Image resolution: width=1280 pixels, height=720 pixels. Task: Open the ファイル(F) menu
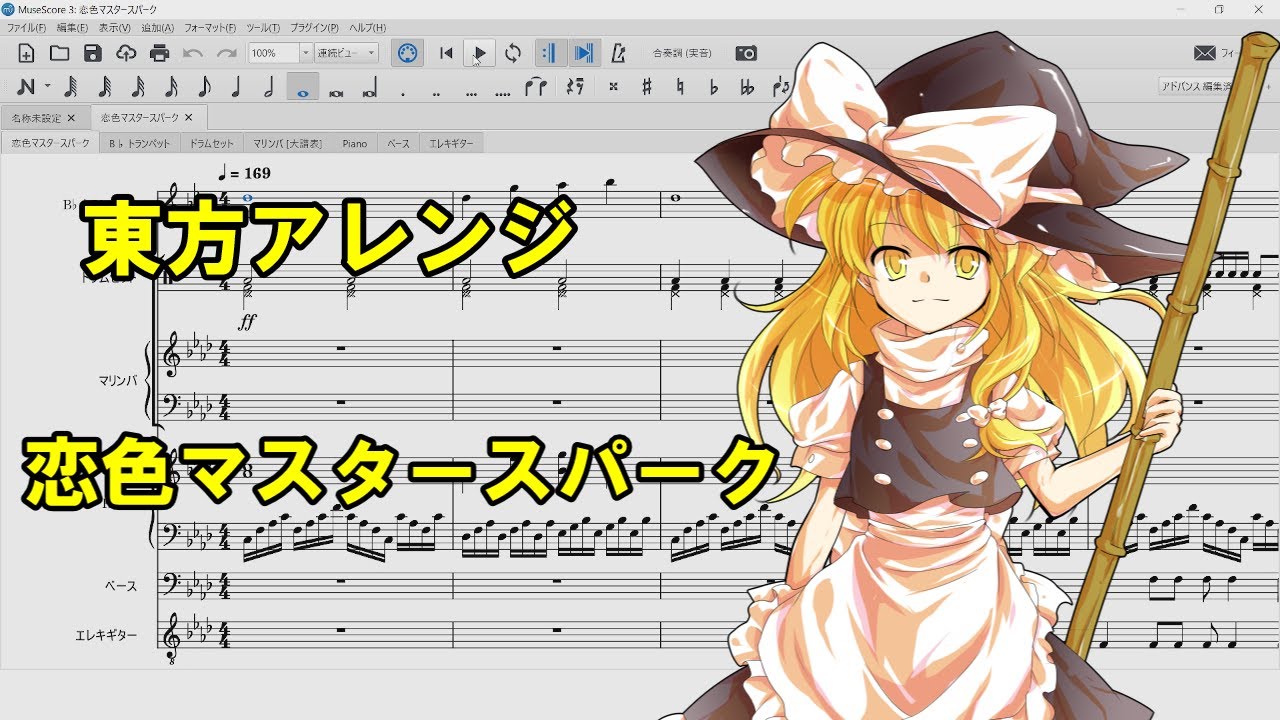[28, 28]
